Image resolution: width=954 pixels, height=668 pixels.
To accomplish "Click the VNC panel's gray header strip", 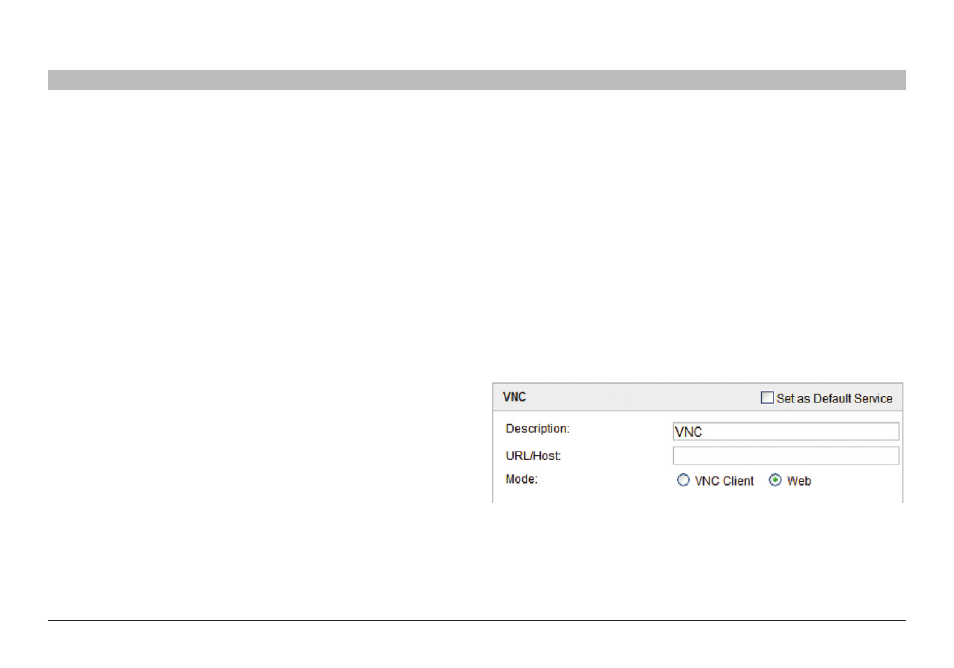I will [630, 397].
